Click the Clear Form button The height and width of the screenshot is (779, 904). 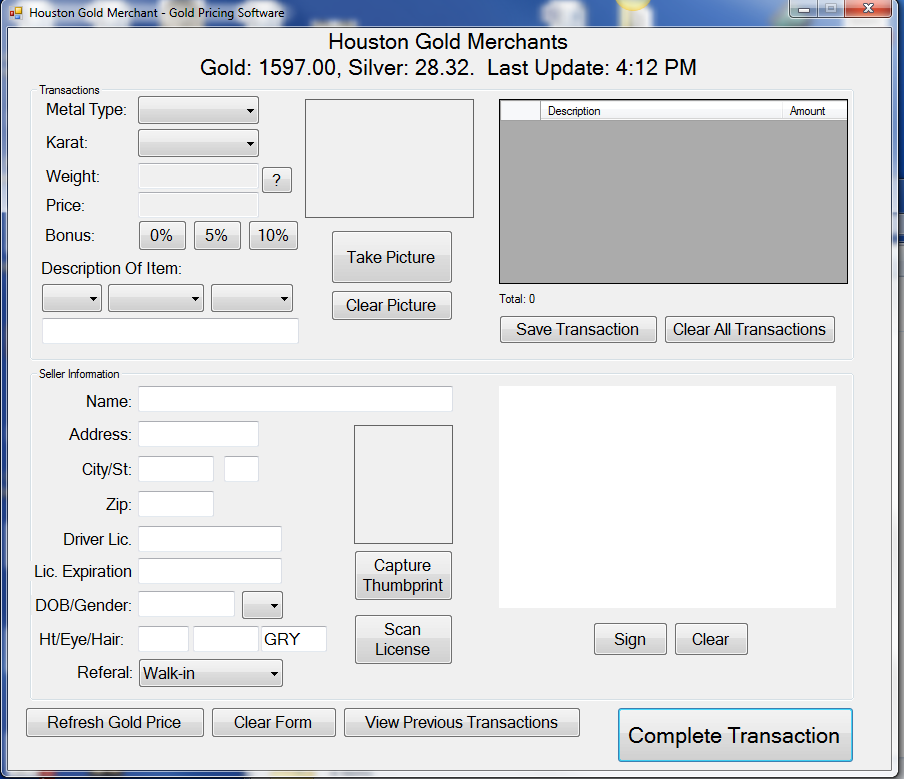[273, 722]
